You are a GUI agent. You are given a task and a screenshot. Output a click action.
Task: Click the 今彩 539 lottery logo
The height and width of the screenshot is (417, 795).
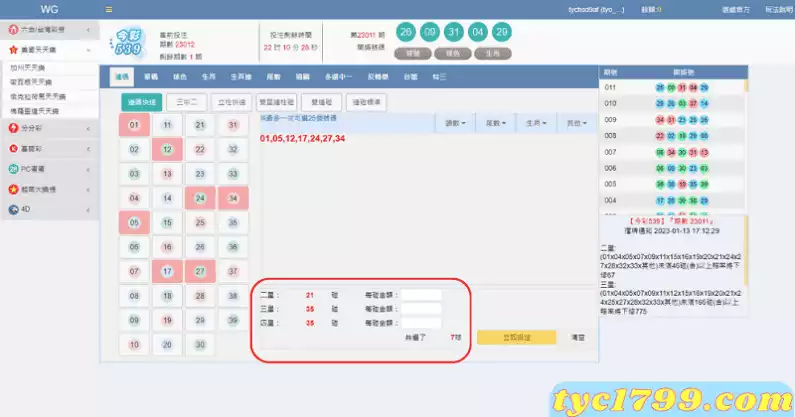tap(128, 43)
